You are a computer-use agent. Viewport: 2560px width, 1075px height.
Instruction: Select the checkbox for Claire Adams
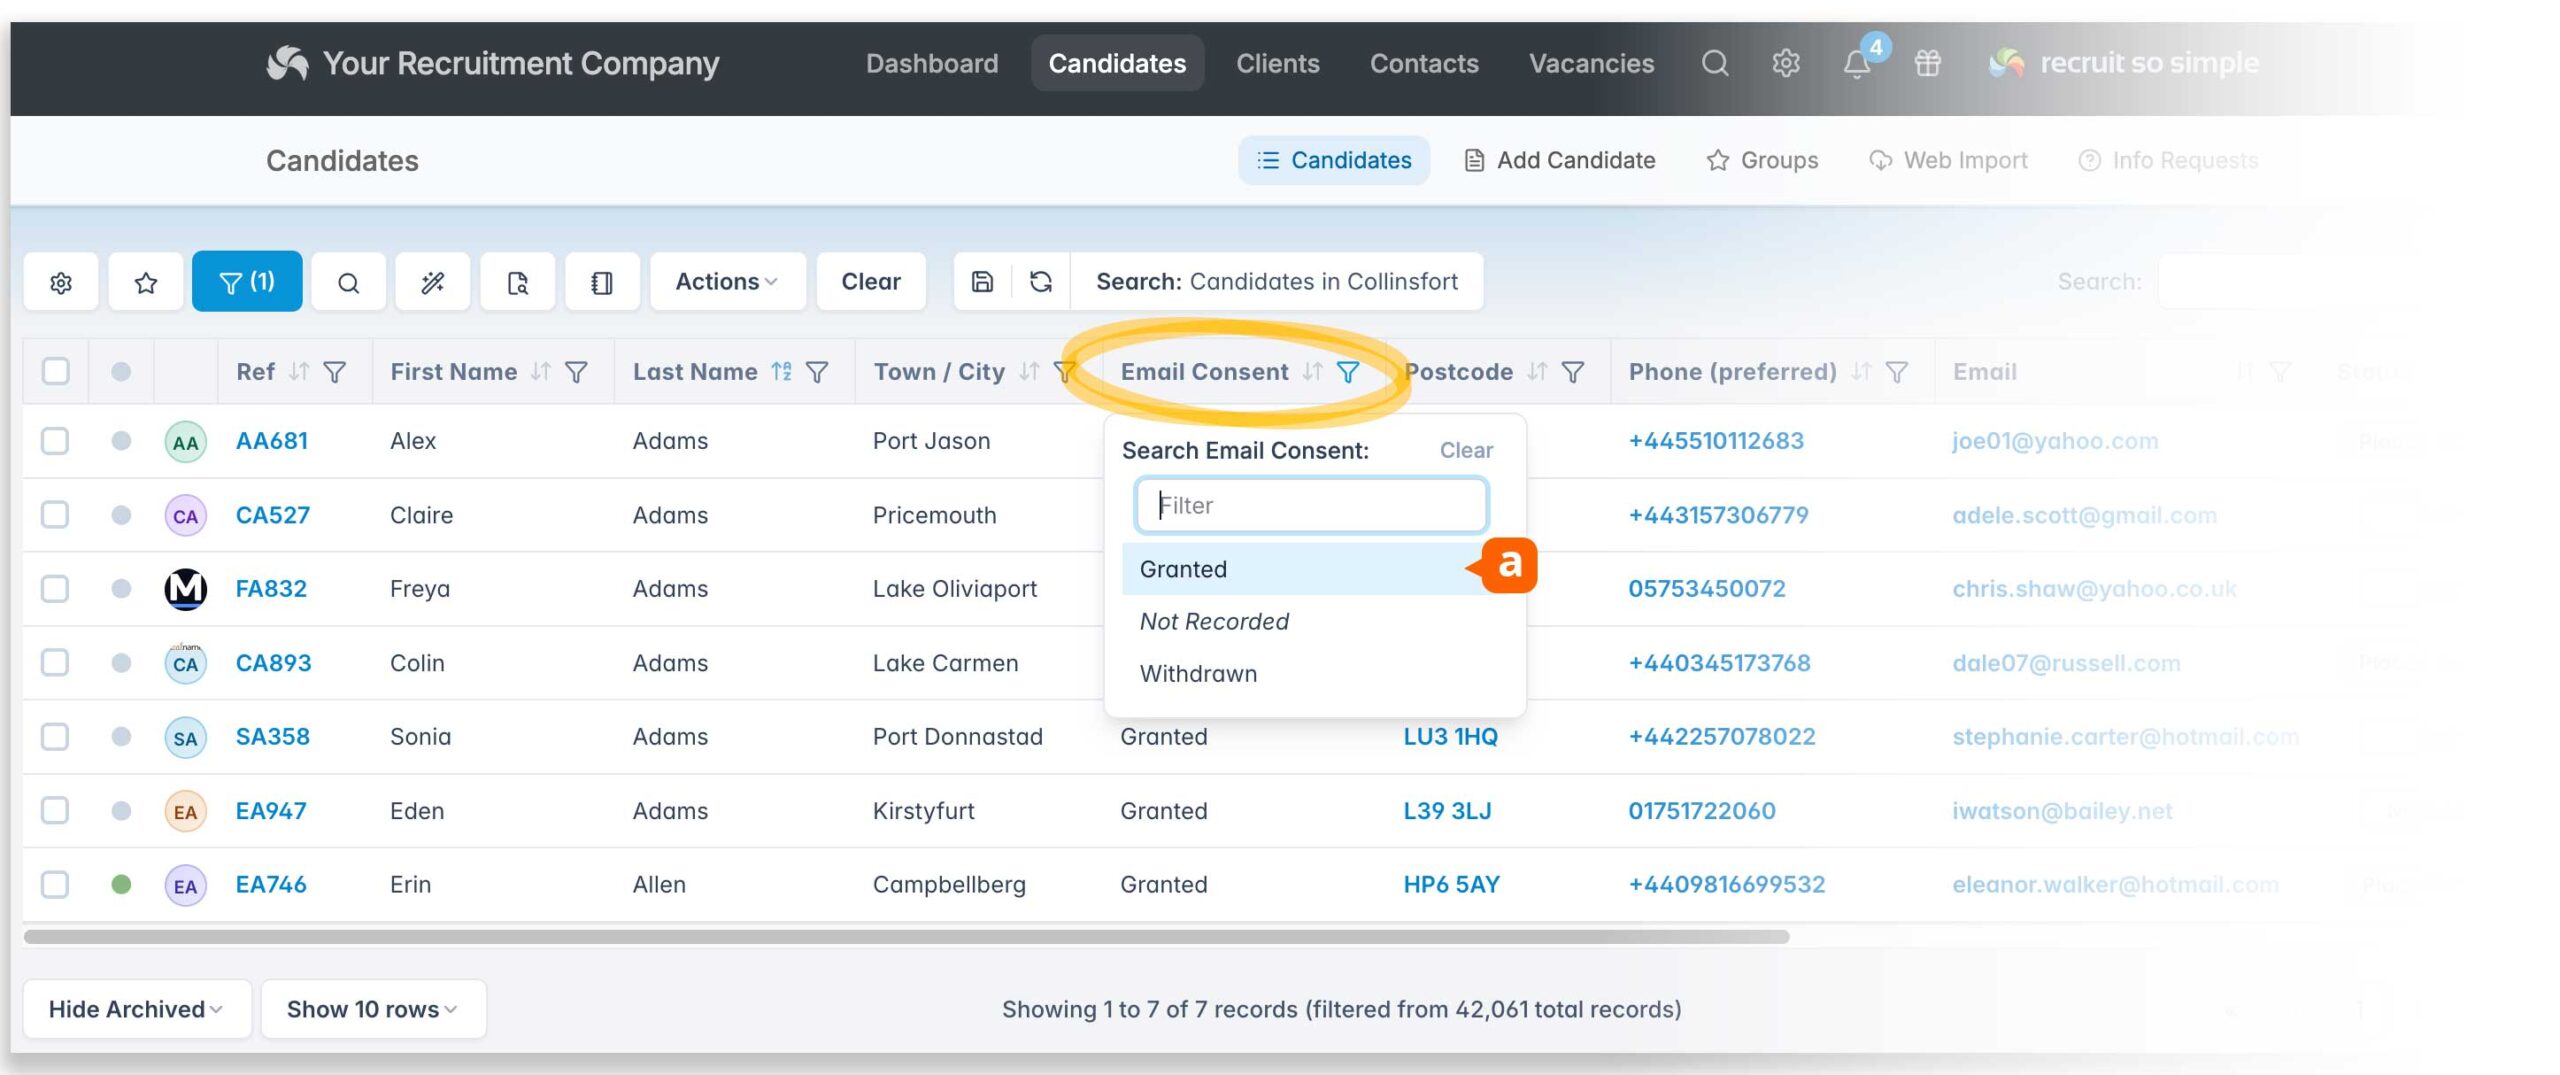55,515
